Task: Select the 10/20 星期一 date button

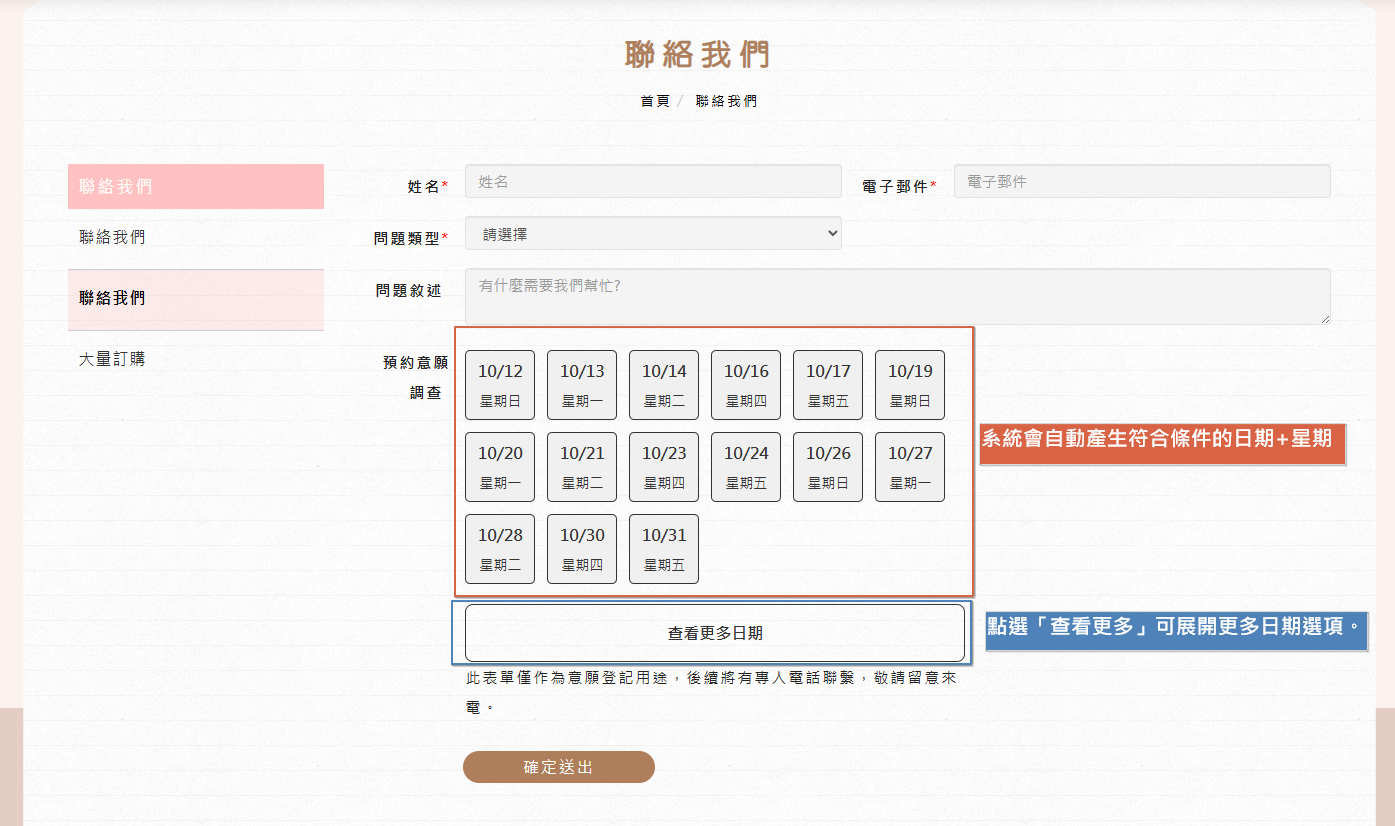Action: click(x=500, y=467)
